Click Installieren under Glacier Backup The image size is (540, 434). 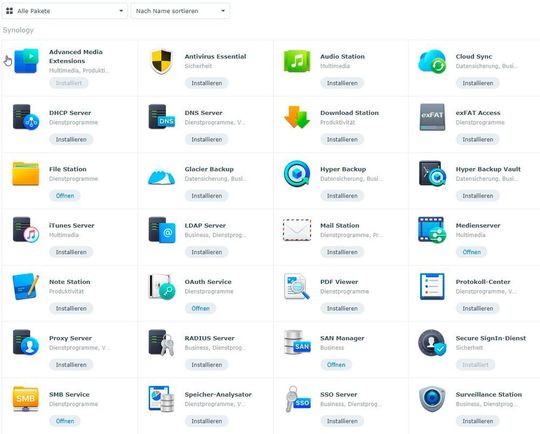pyautogui.click(x=207, y=196)
